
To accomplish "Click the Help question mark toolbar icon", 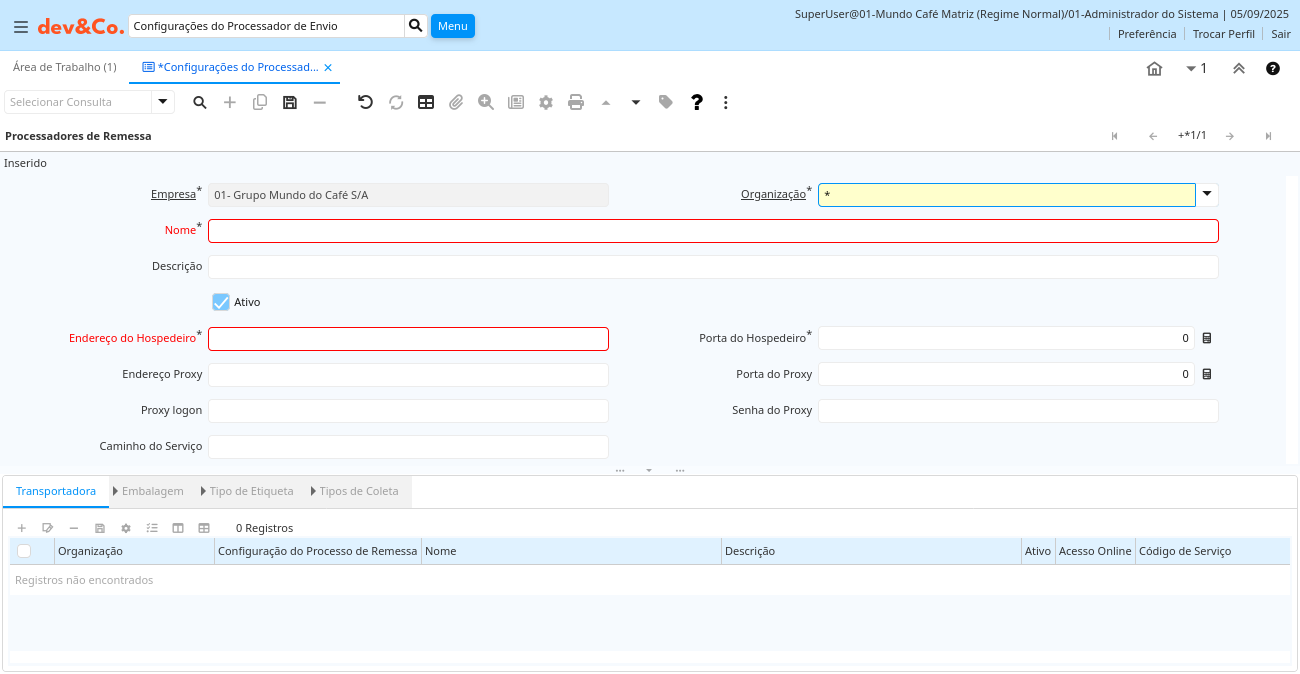I will point(697,102).
